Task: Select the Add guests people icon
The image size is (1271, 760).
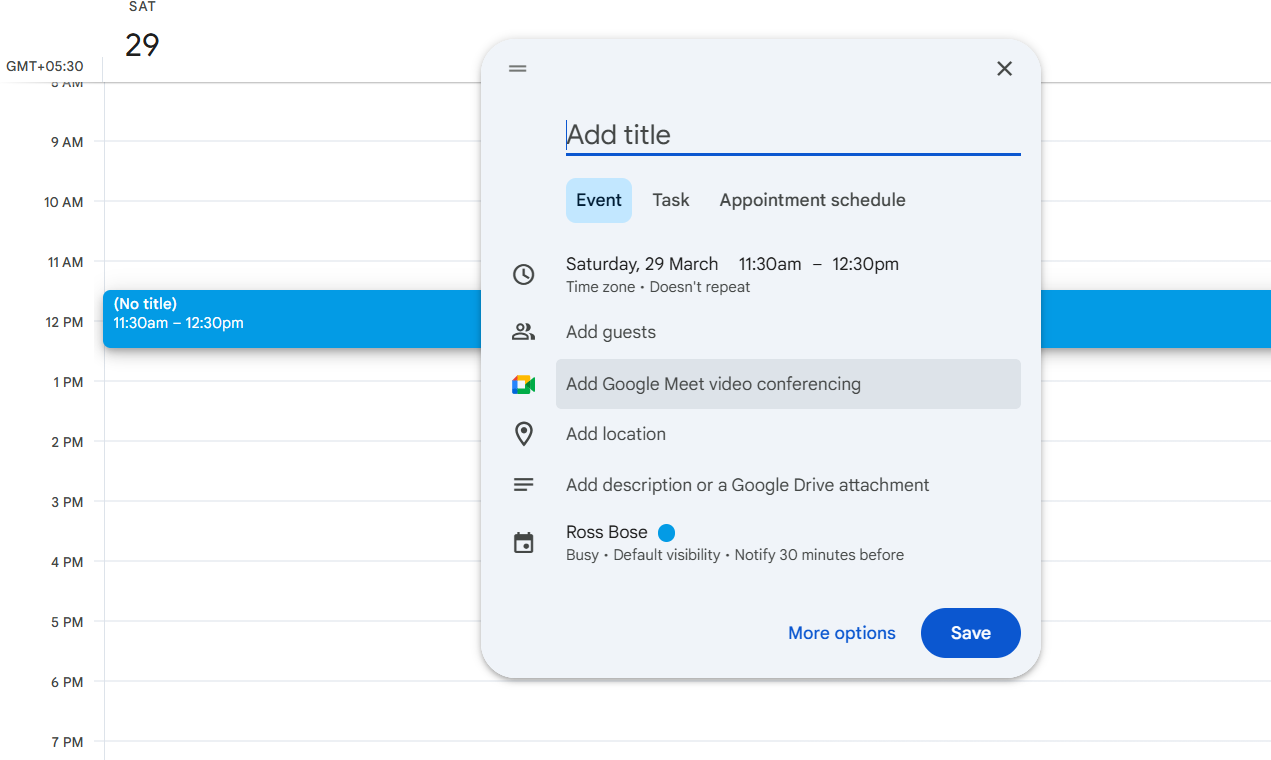Action: [x=524, y=331]
